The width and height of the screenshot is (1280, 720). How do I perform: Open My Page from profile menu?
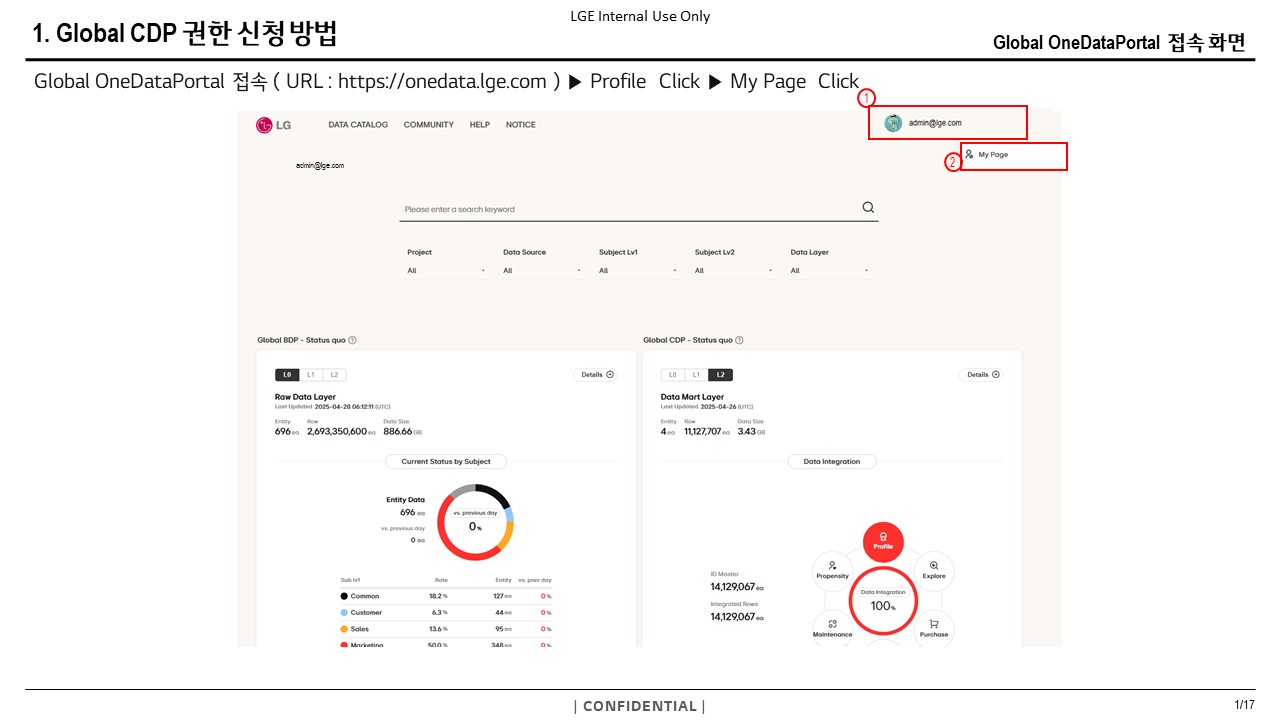coord(992,155)
